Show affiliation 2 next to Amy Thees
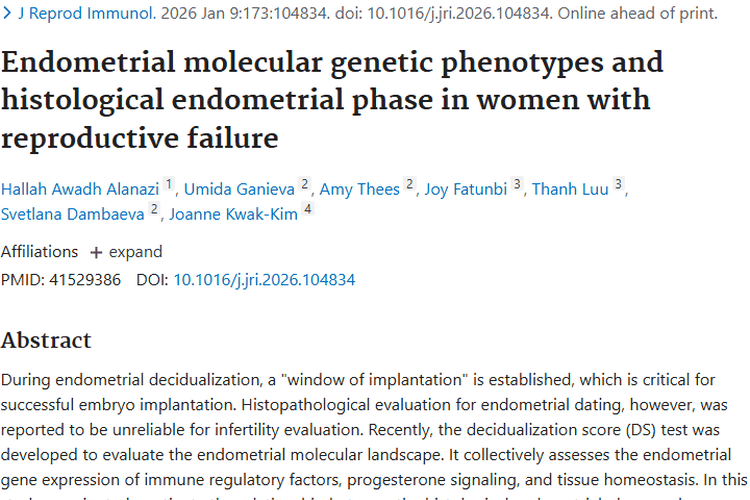 pyautogui.click(x=409, y=185)
